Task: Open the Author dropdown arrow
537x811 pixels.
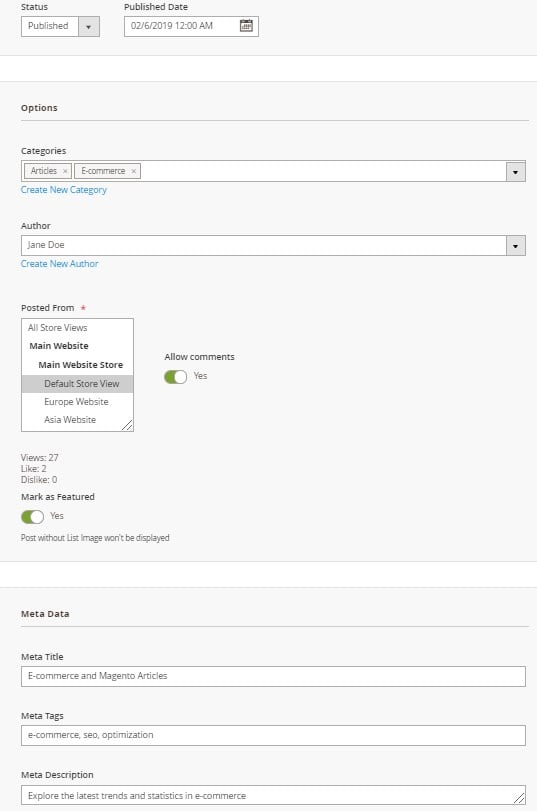Action: [515, 246]
